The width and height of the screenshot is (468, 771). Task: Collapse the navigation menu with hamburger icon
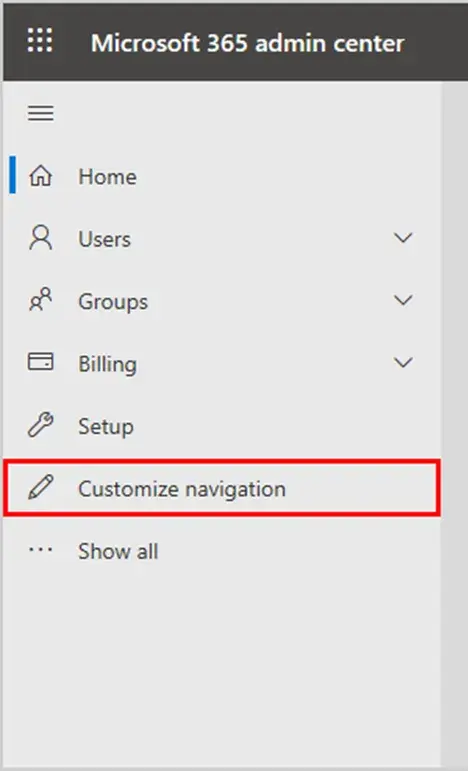(x=41, y=113)
